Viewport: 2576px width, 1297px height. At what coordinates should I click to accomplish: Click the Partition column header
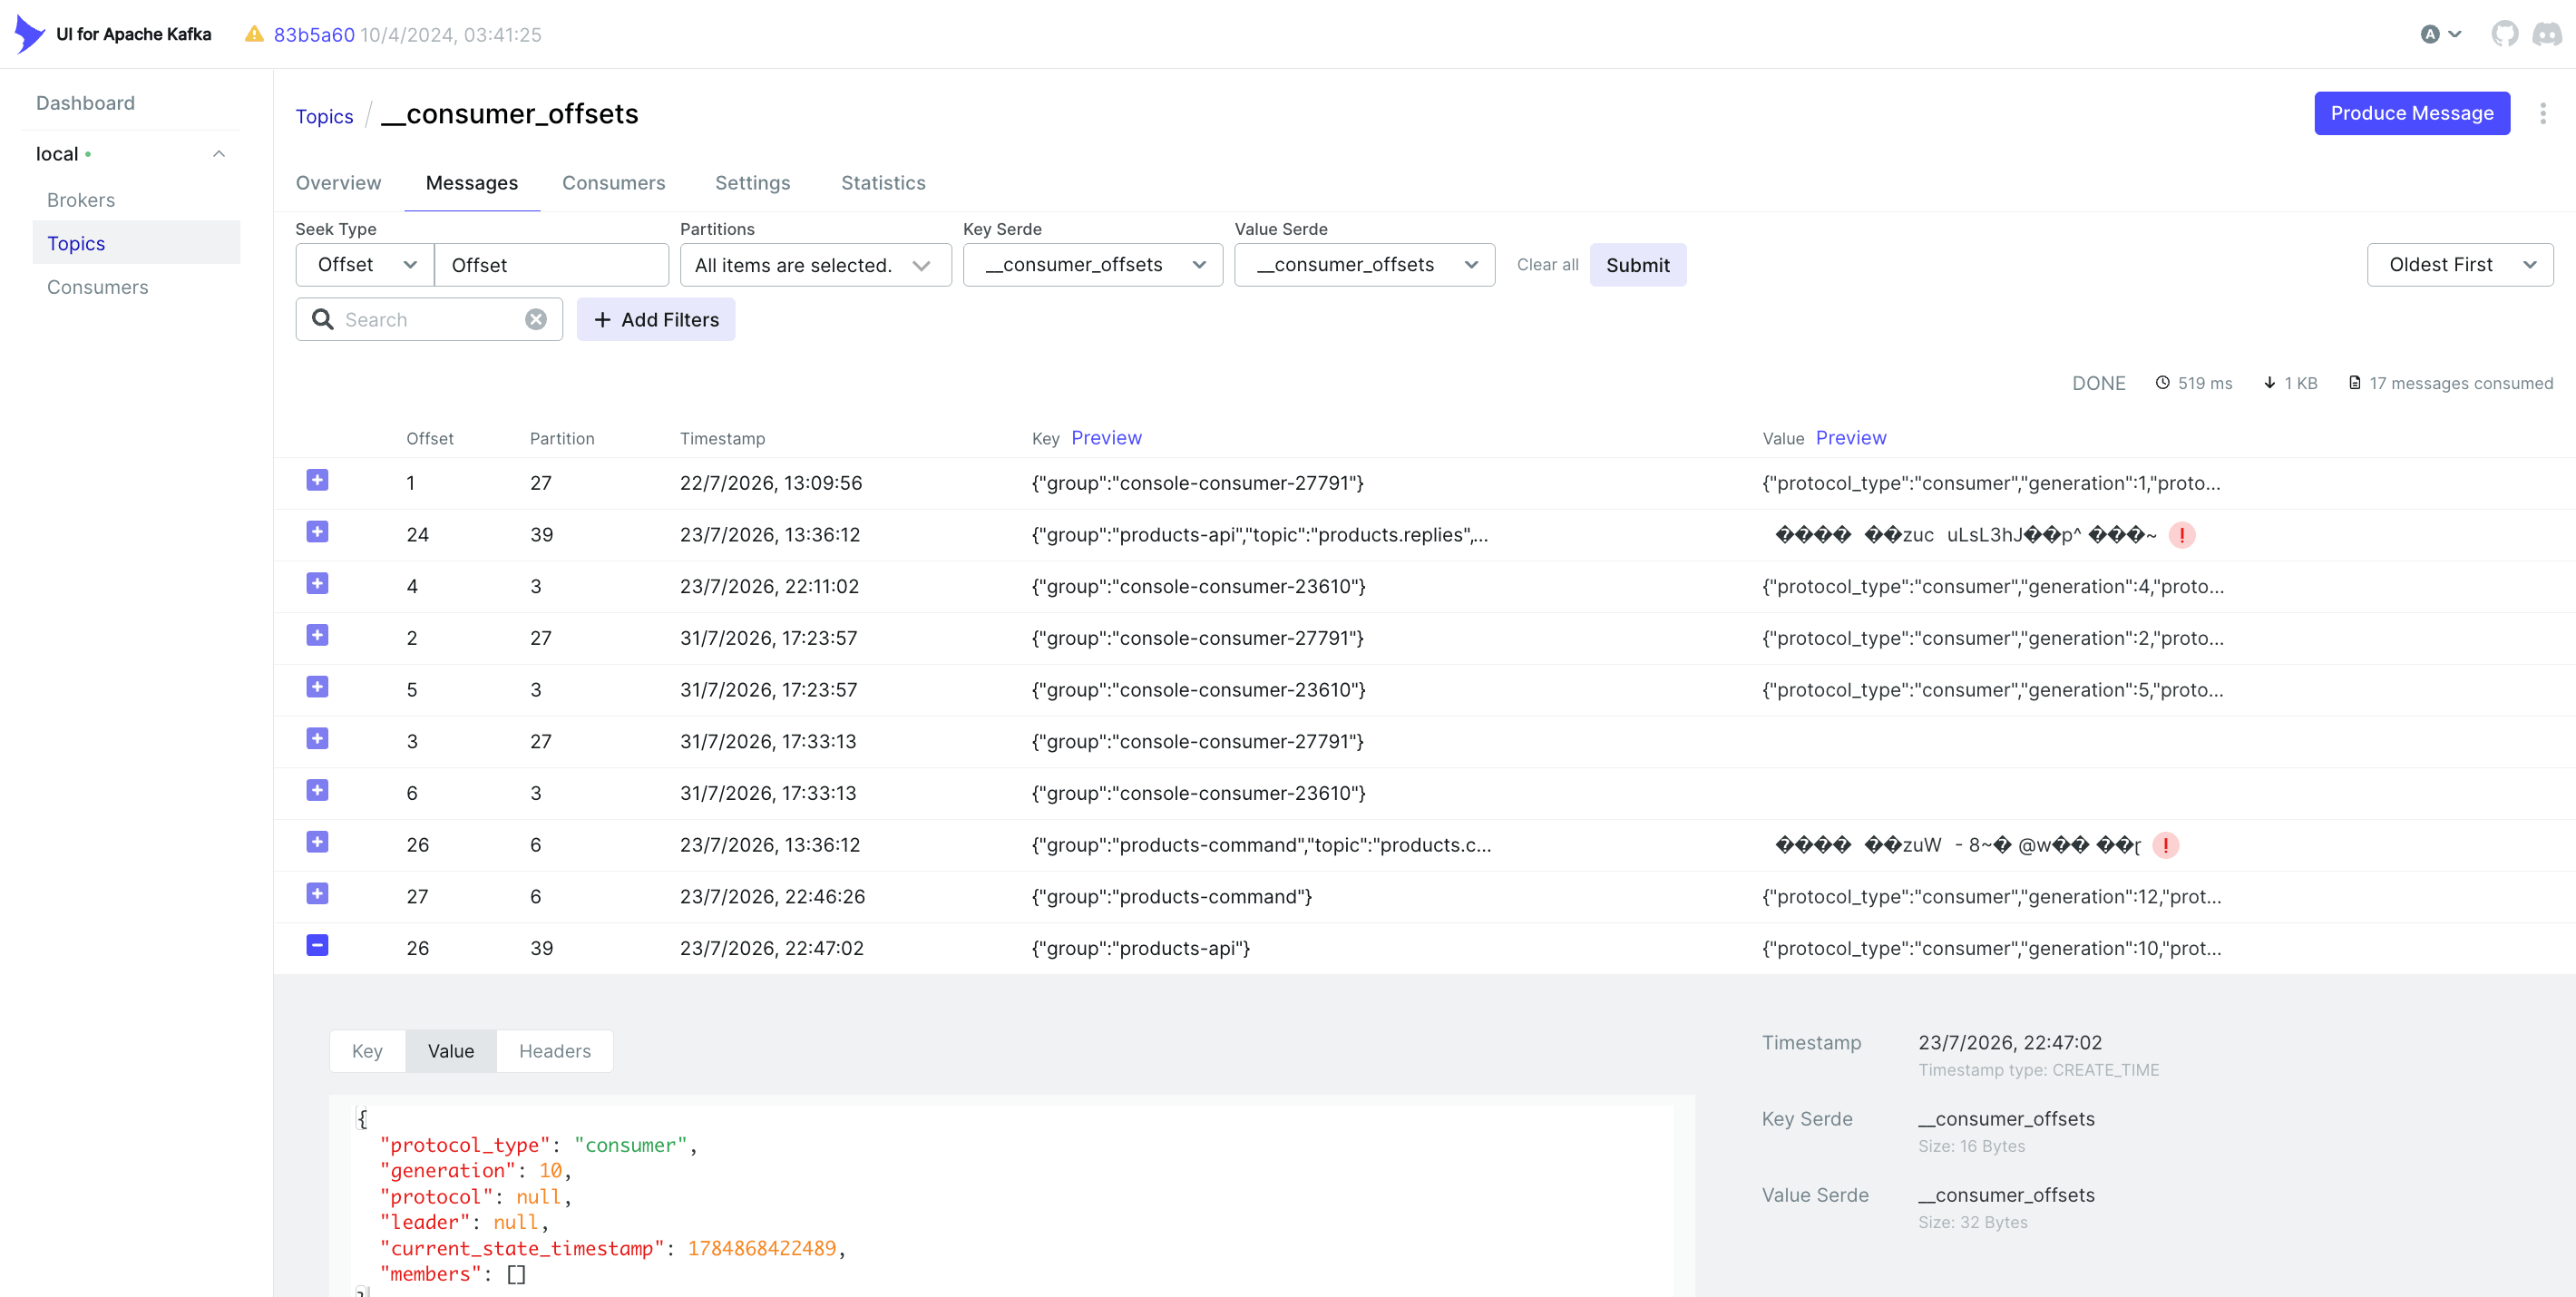pyautogui.click(x=562, y=439)
